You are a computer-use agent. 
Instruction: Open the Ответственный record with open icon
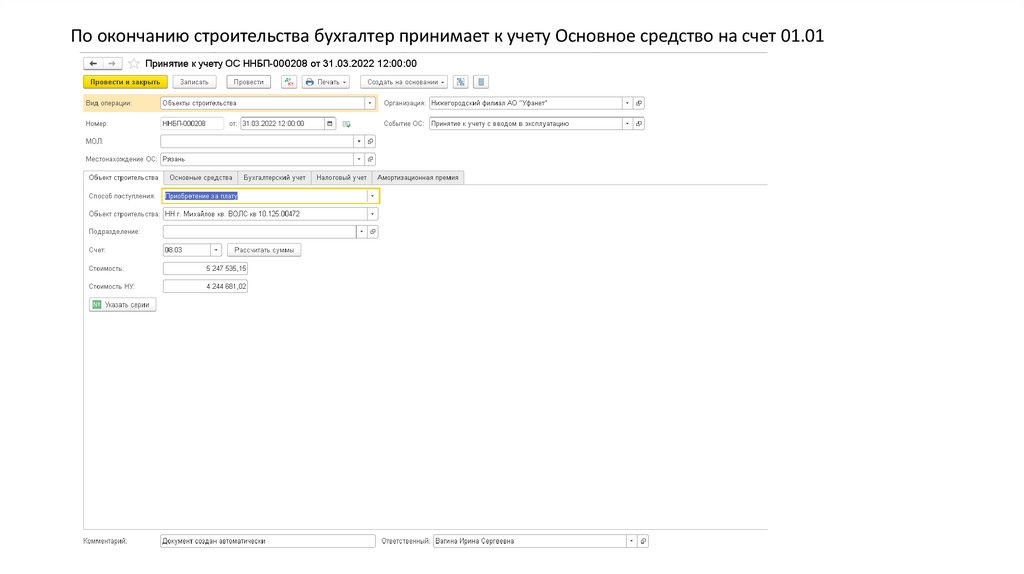[643, 541]
